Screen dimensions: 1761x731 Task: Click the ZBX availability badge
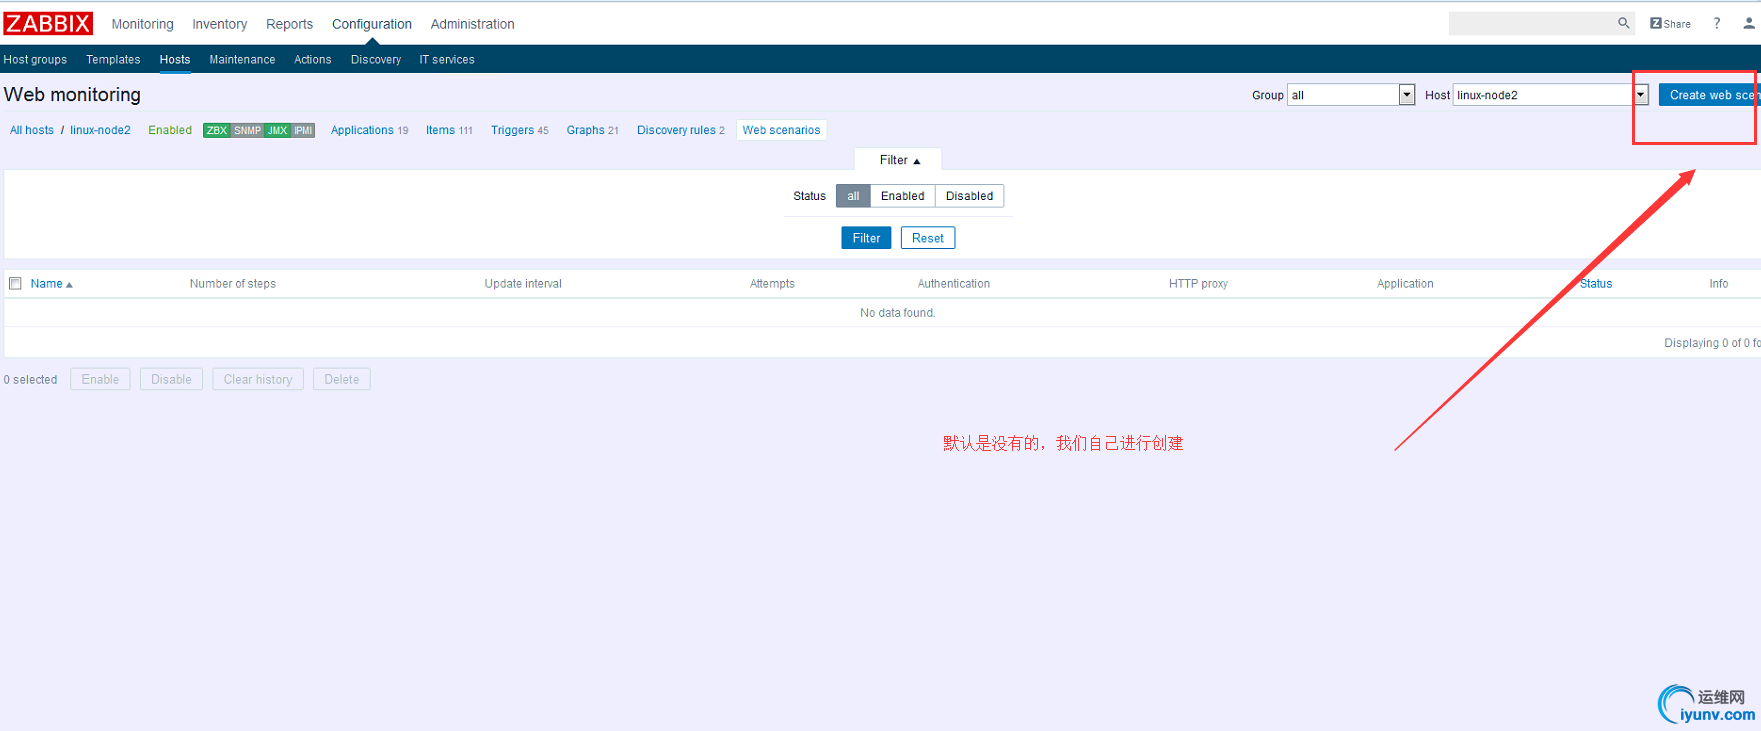217,130
